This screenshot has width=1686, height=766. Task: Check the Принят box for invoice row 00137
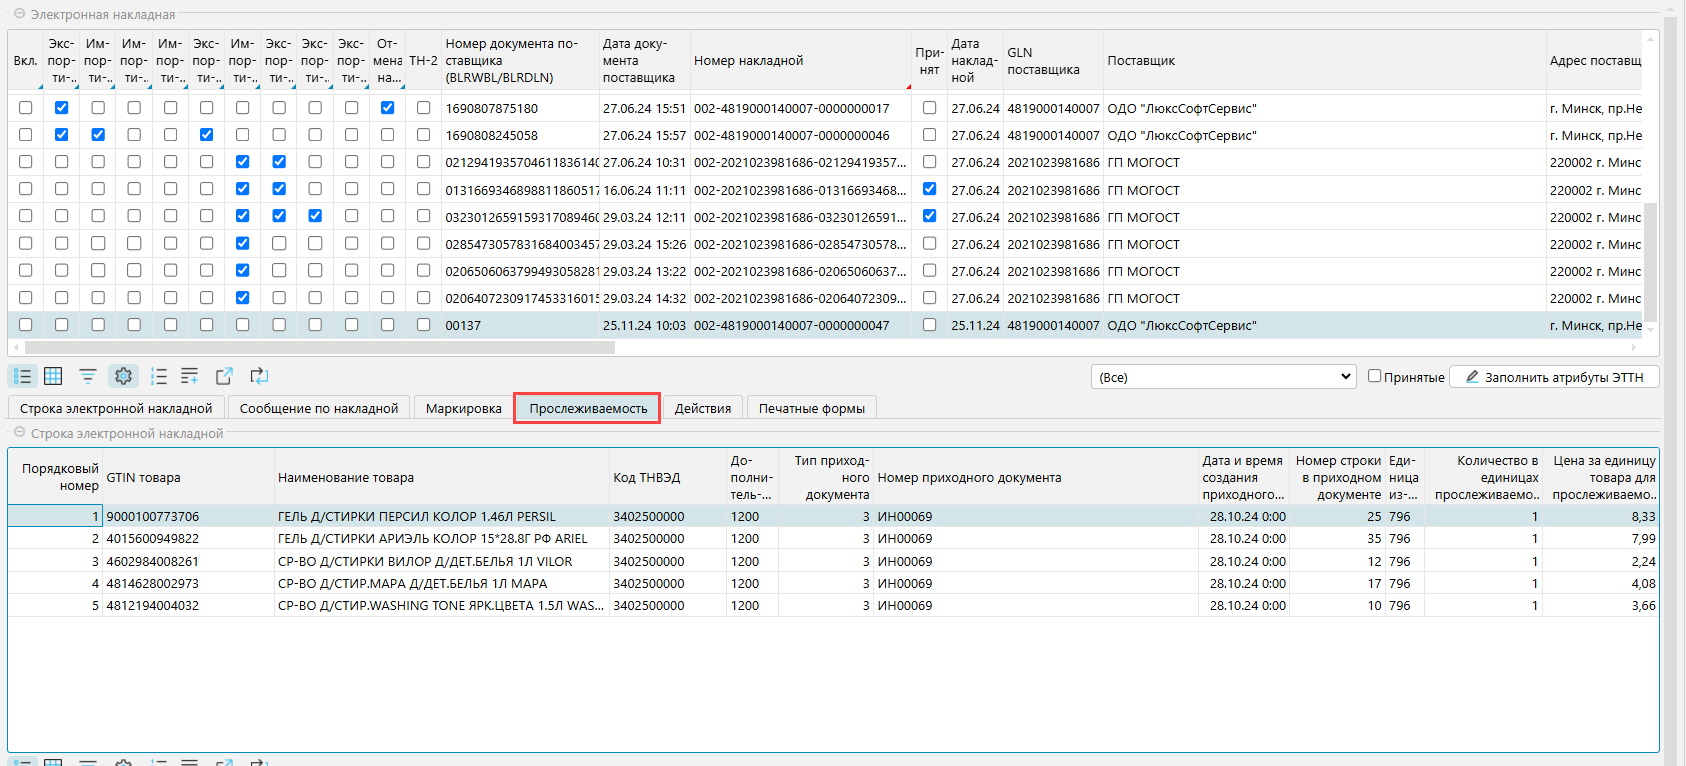click(929, 325)
